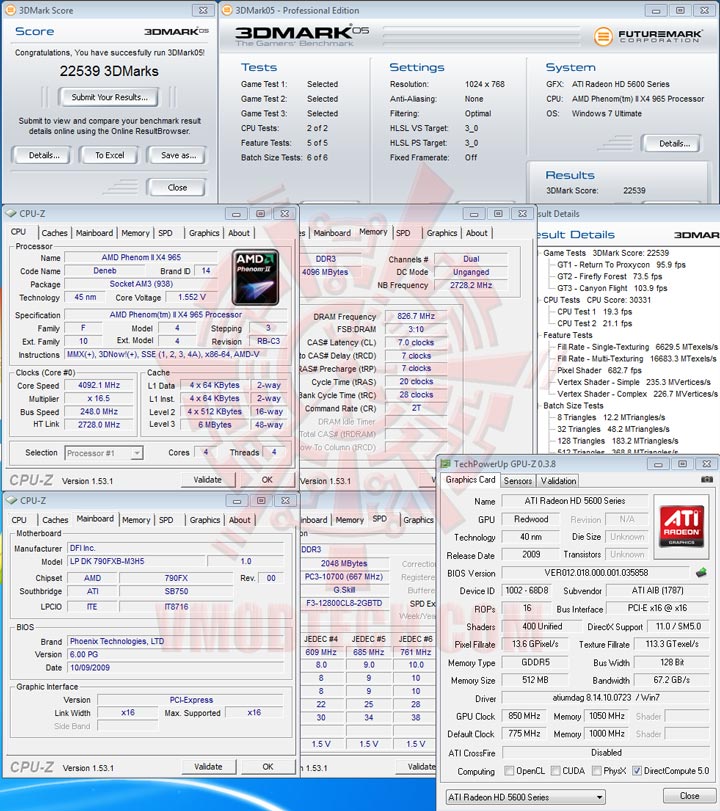720x811 pixels.
Task: Open the About tab in CPU-Z processor window
Action: pyautogui.click(x=239, y=233)
